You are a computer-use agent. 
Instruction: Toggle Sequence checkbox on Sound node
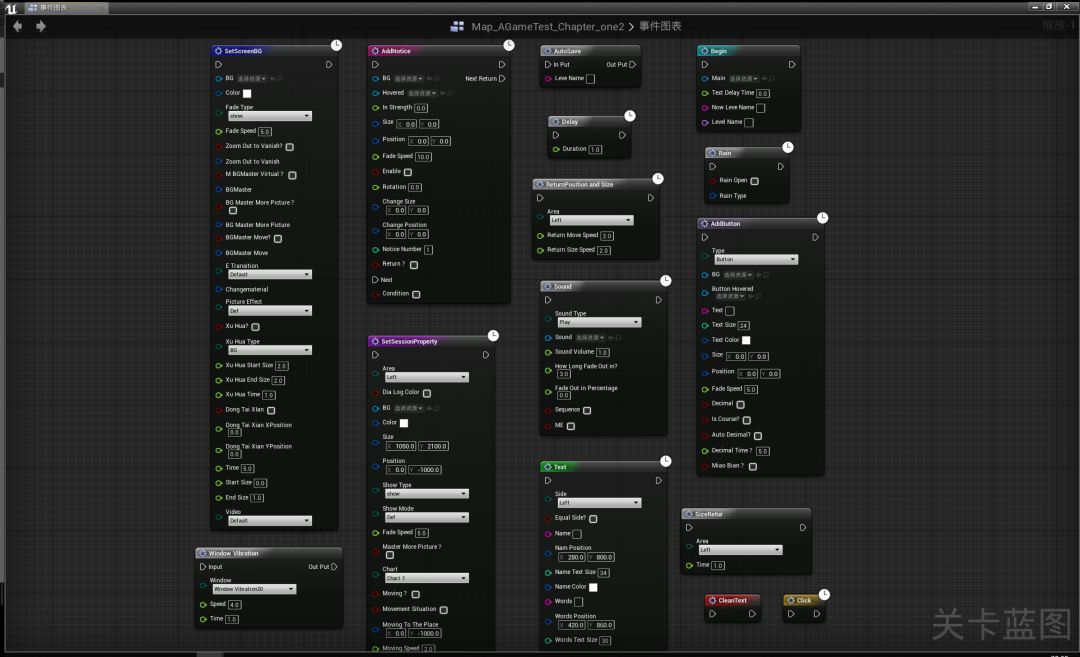coord(587,410)
